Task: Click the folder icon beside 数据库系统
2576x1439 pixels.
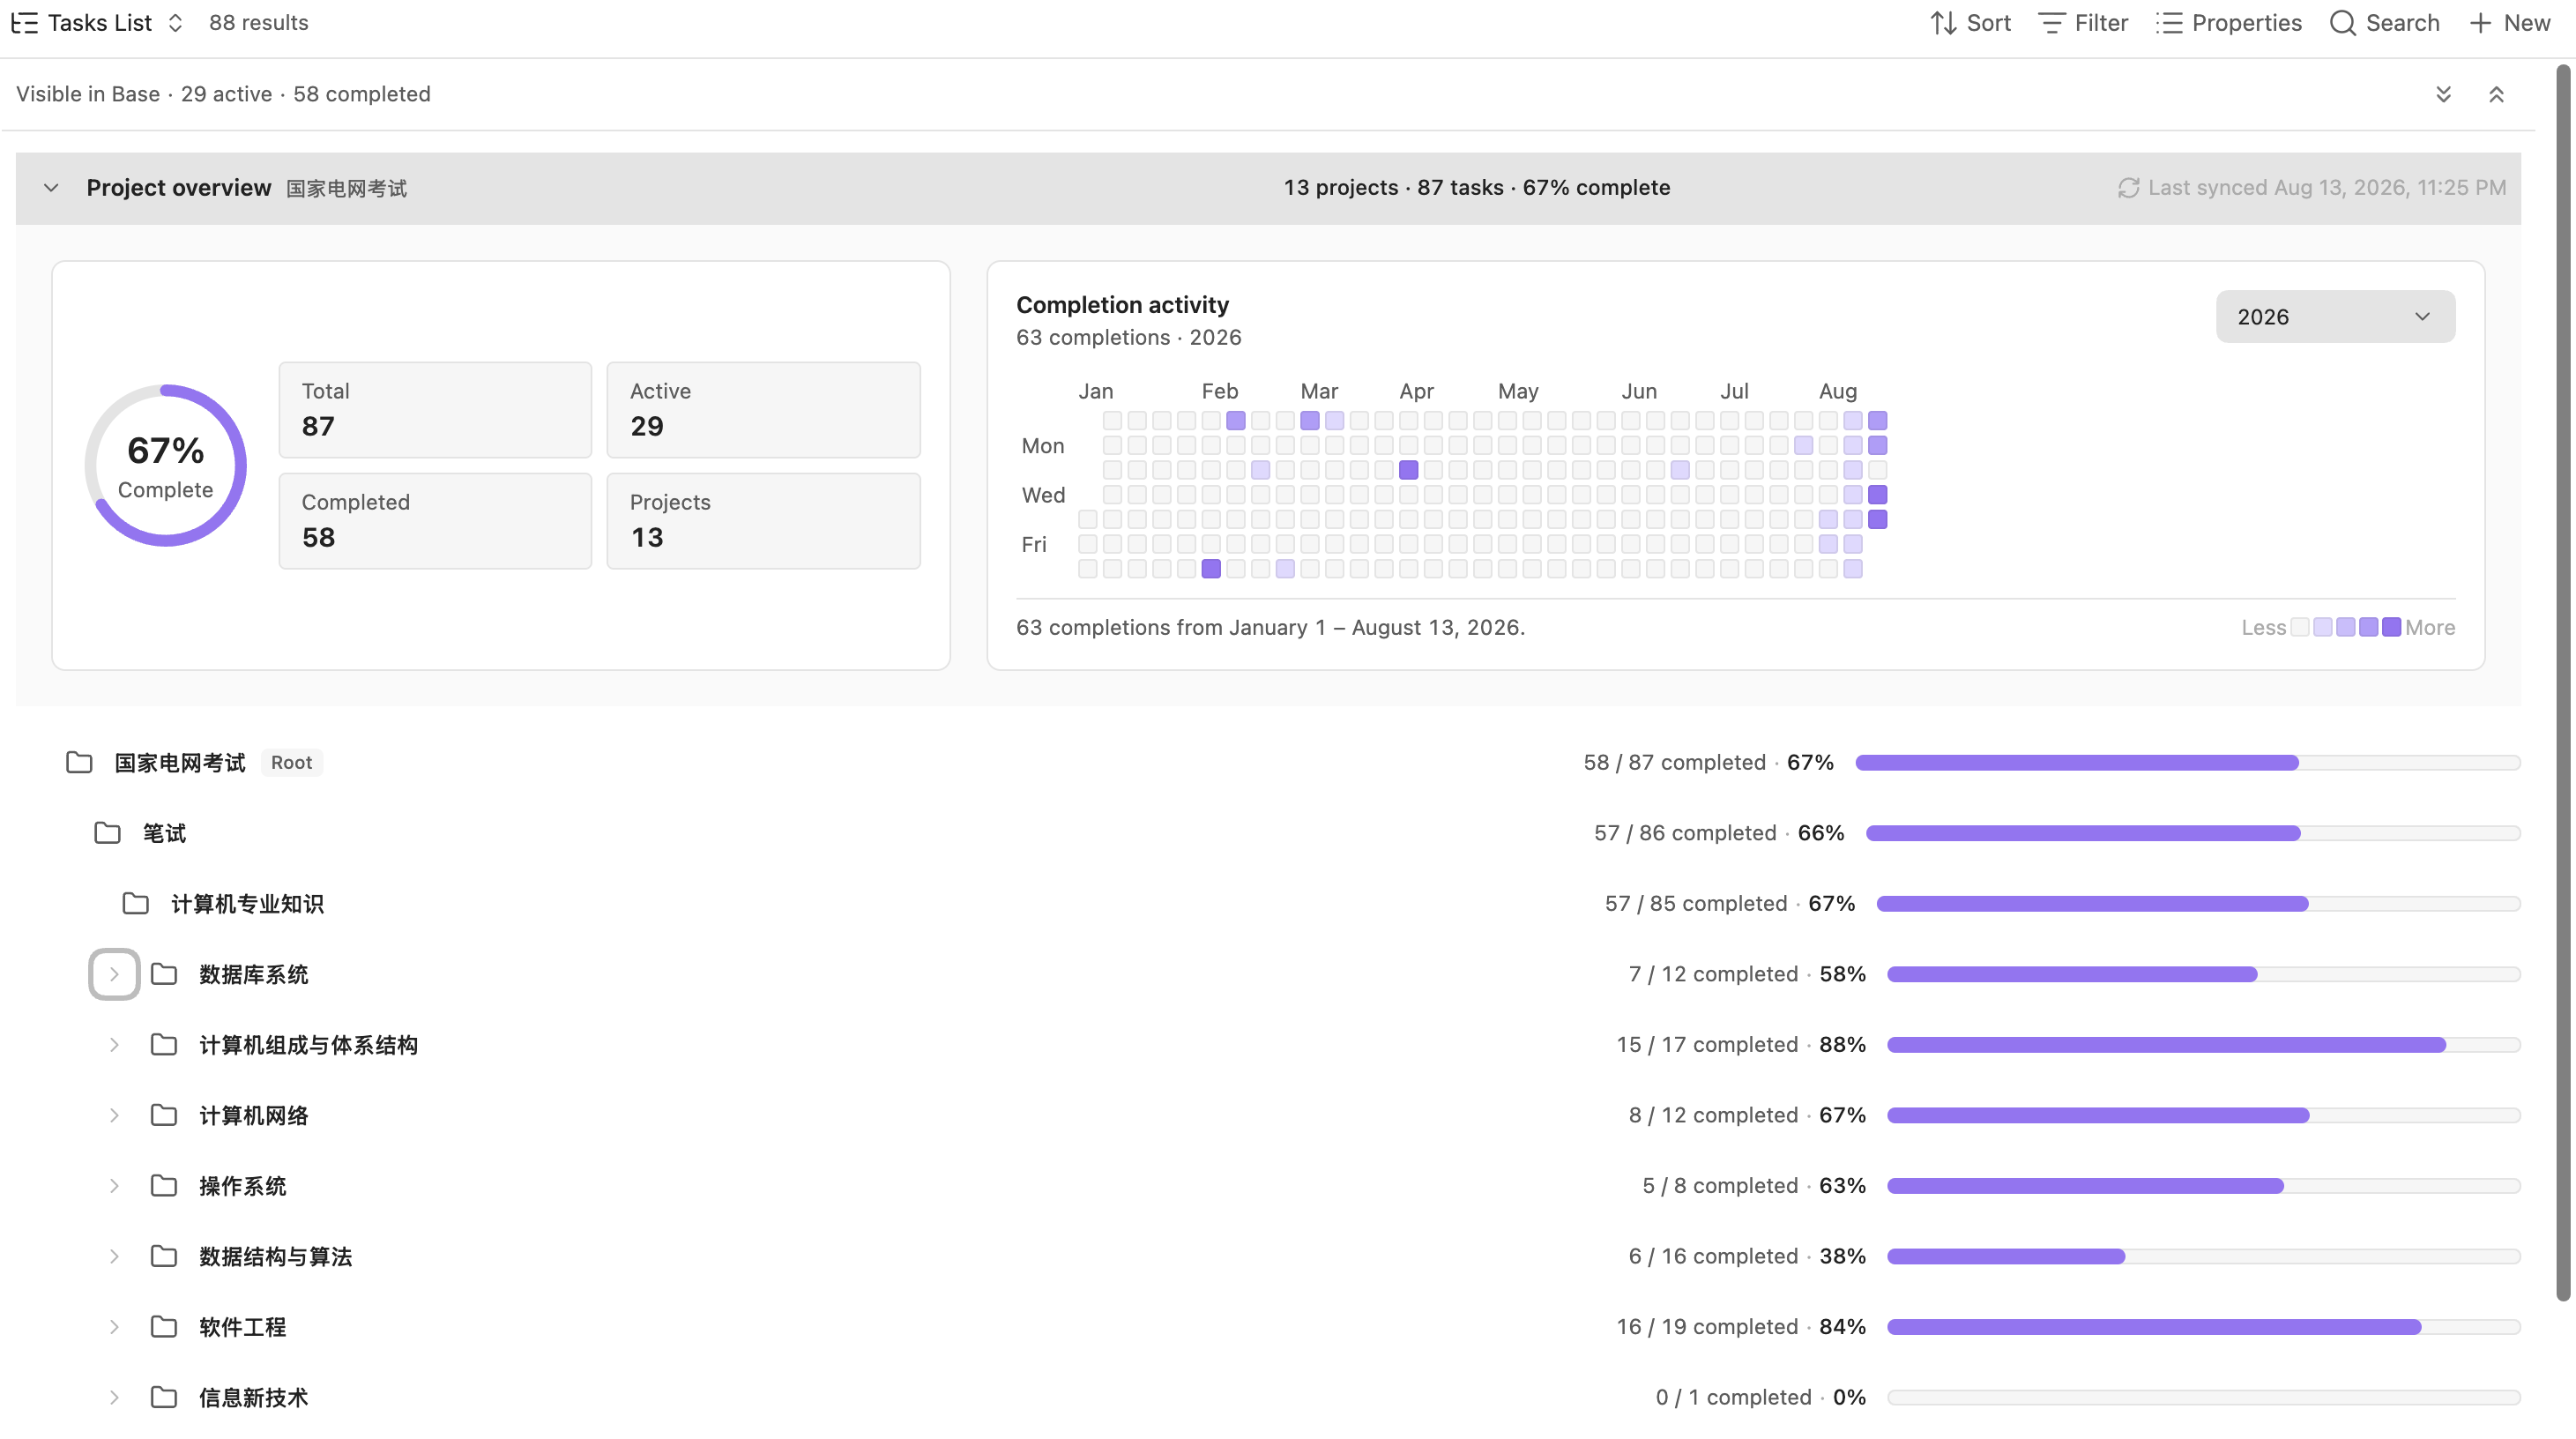Action: pos(163,974)
